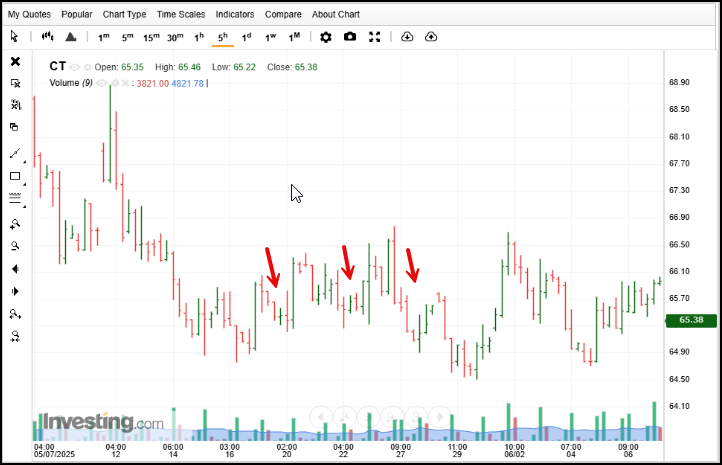The image size is (722, 465).
Task: Click the Volume (9) indicator label
Action: pos(71,83)
